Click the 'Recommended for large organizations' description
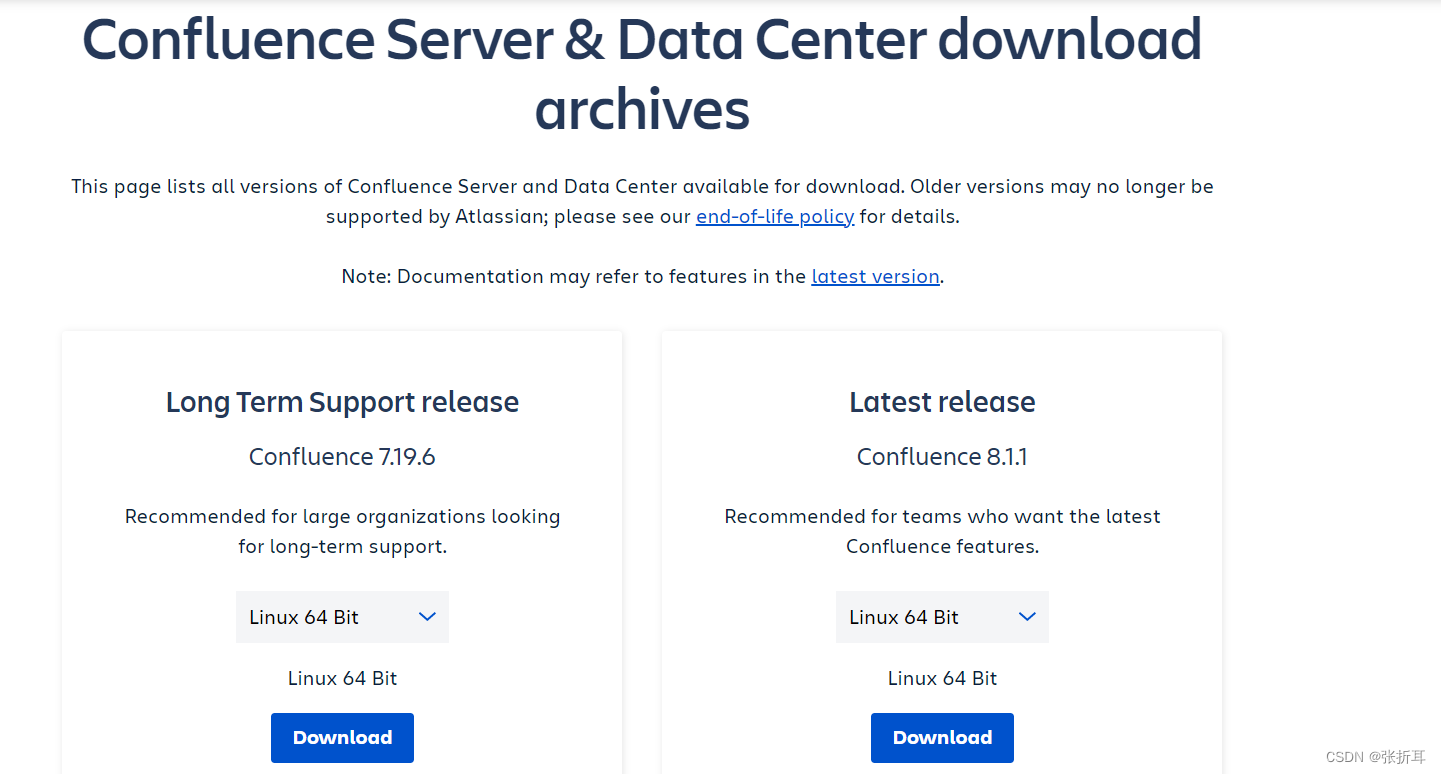1441x774 pixels. [342, 531]
